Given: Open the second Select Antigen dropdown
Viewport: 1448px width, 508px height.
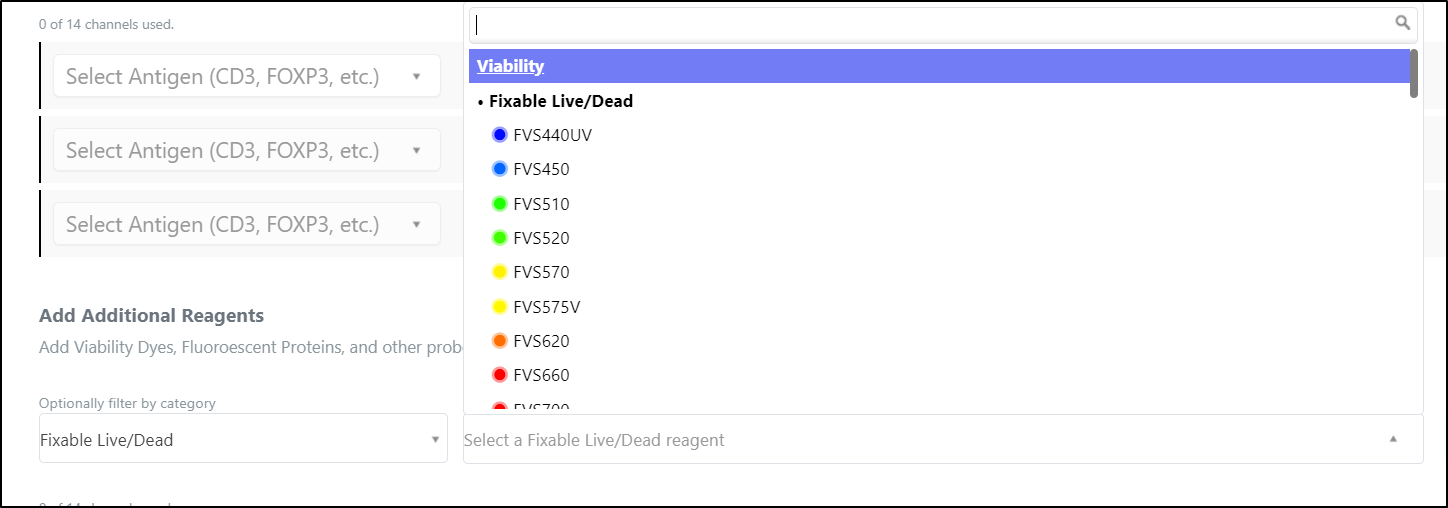Looking at the screenshot, I should [247, 150].
